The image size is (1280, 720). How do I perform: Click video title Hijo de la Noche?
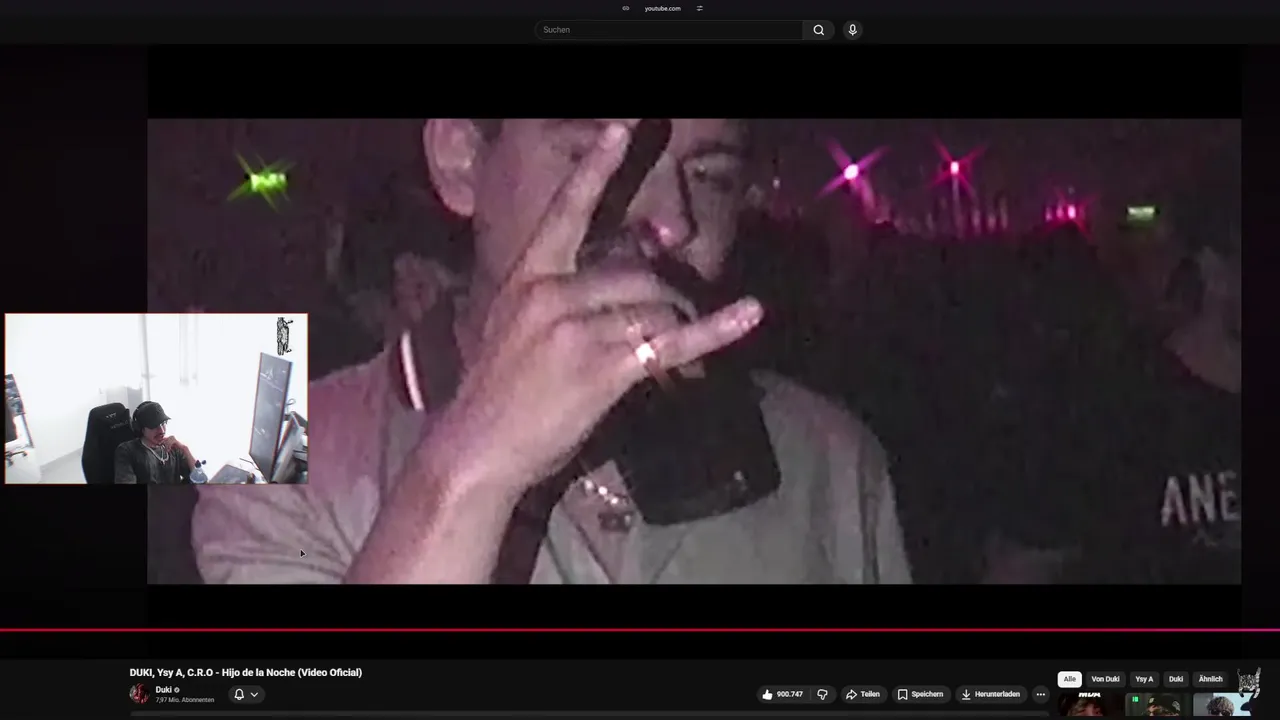point(246,673)
